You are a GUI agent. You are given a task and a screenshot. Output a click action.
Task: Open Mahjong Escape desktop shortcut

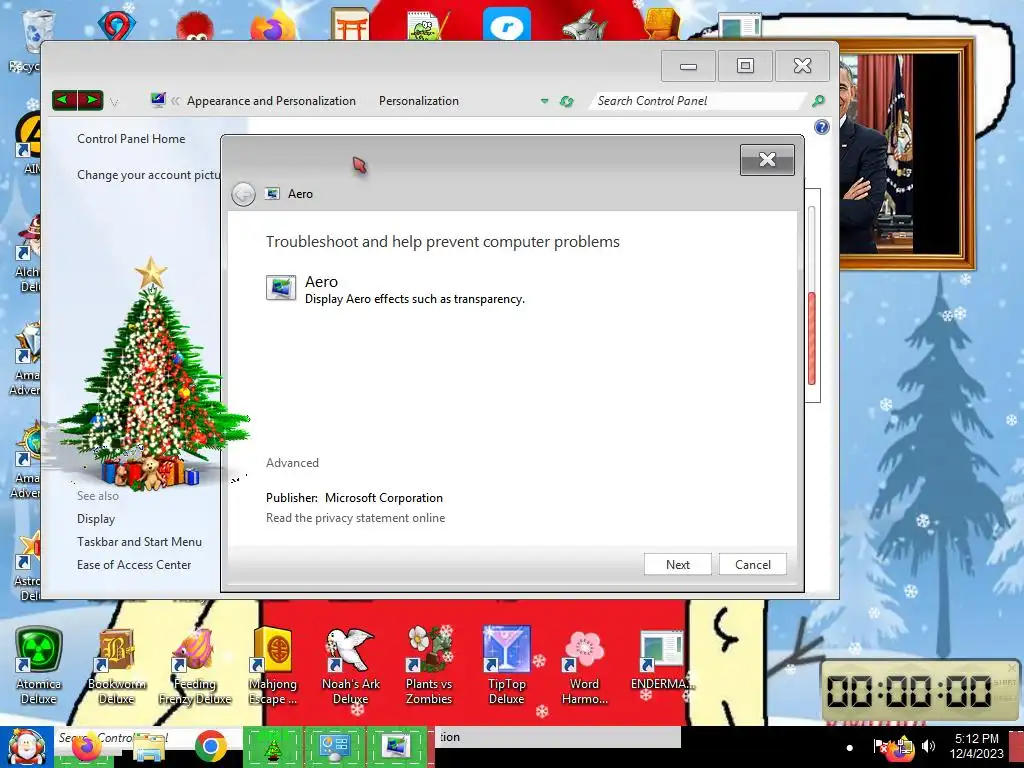click(x=273, y=665)
